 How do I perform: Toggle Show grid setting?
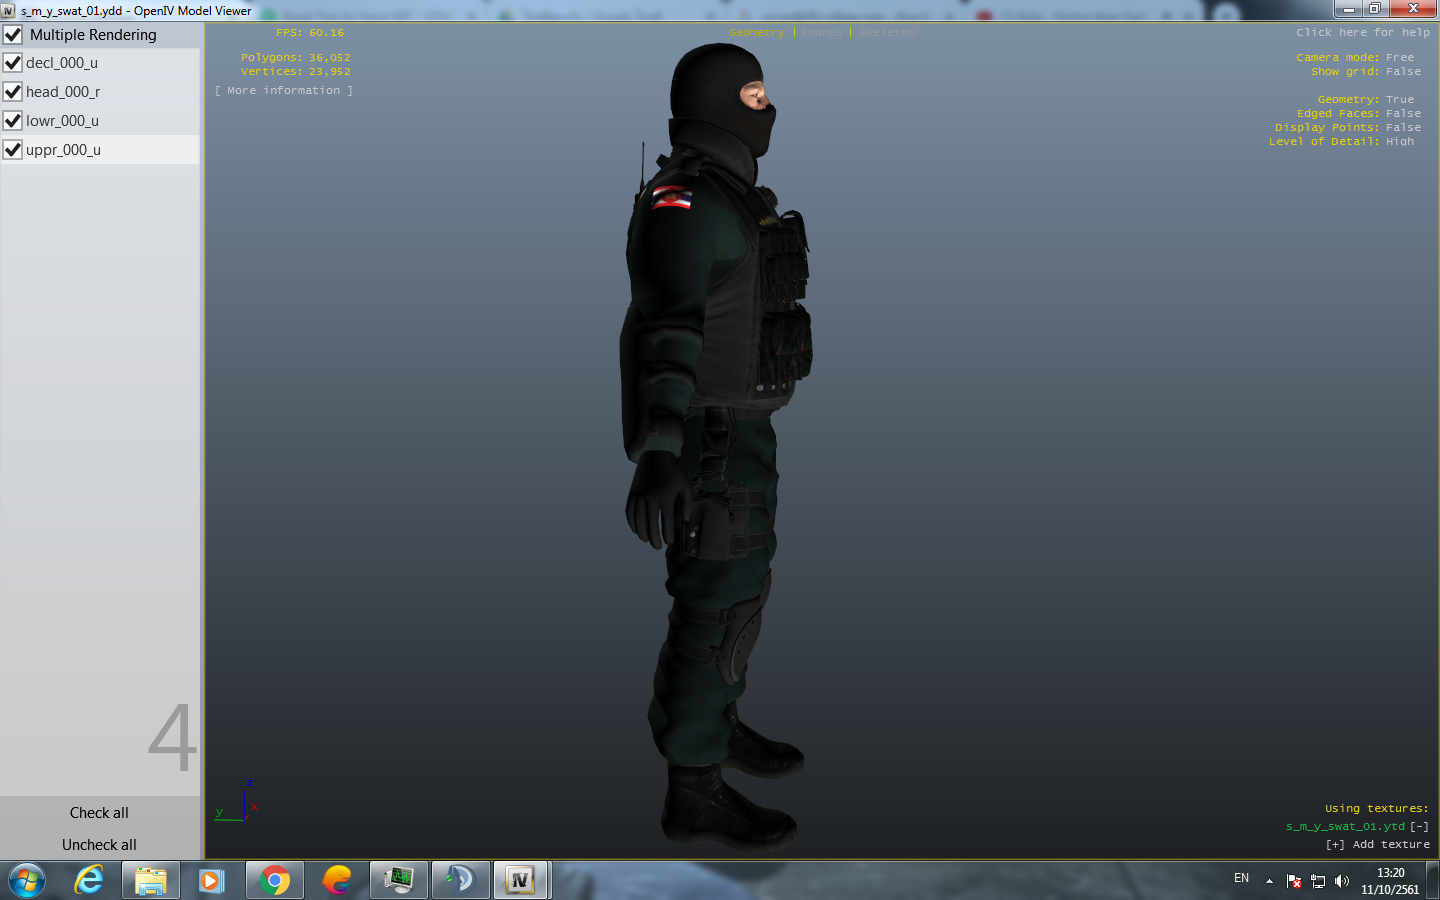click(x=1366, y=72)
